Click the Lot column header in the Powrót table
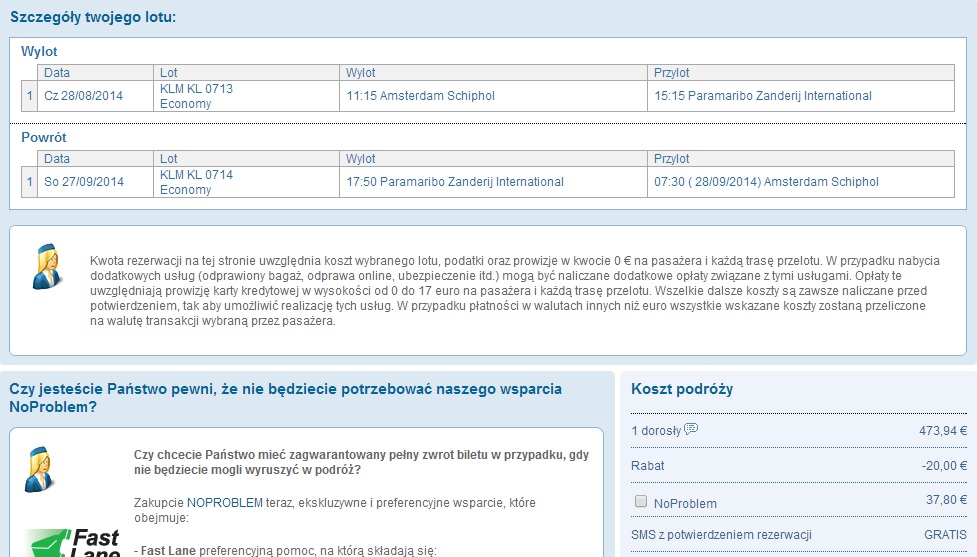 (x=246, y=158)
